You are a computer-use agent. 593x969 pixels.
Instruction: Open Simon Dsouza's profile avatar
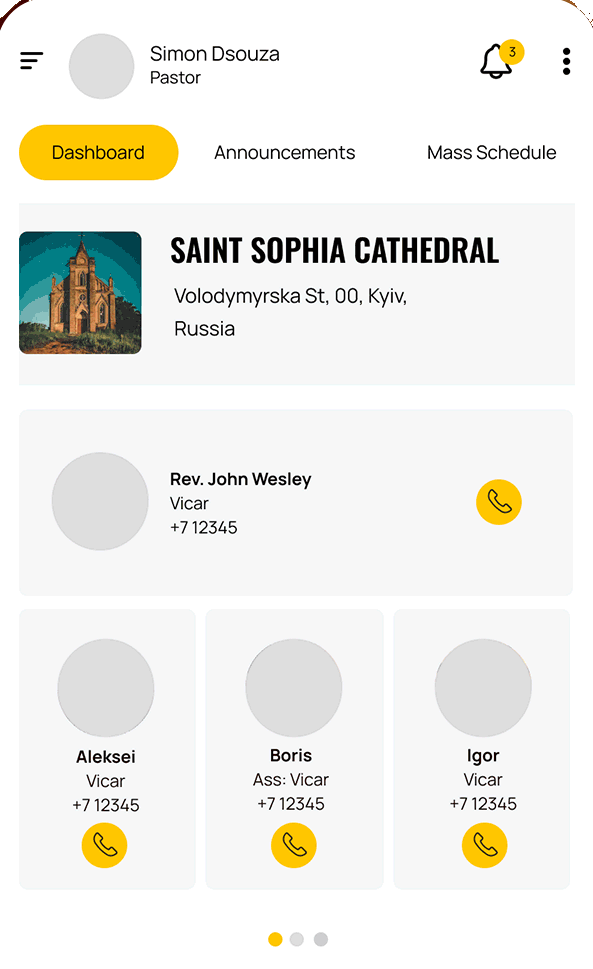101,66
